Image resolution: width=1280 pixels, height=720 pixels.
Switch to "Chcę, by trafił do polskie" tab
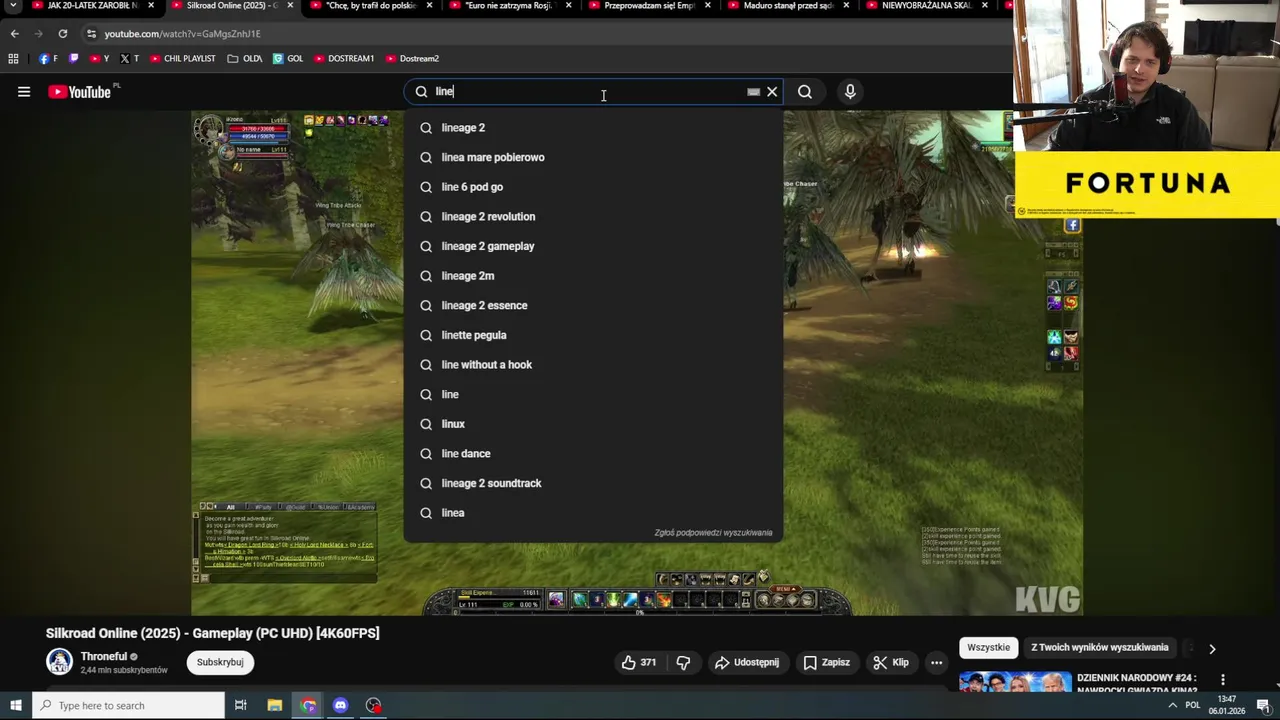click(369, 6)
